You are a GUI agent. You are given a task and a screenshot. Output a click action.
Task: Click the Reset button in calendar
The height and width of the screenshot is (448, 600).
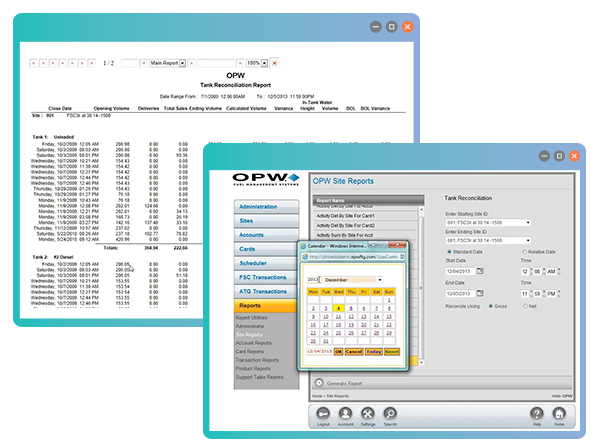click(x=392, y=351)
